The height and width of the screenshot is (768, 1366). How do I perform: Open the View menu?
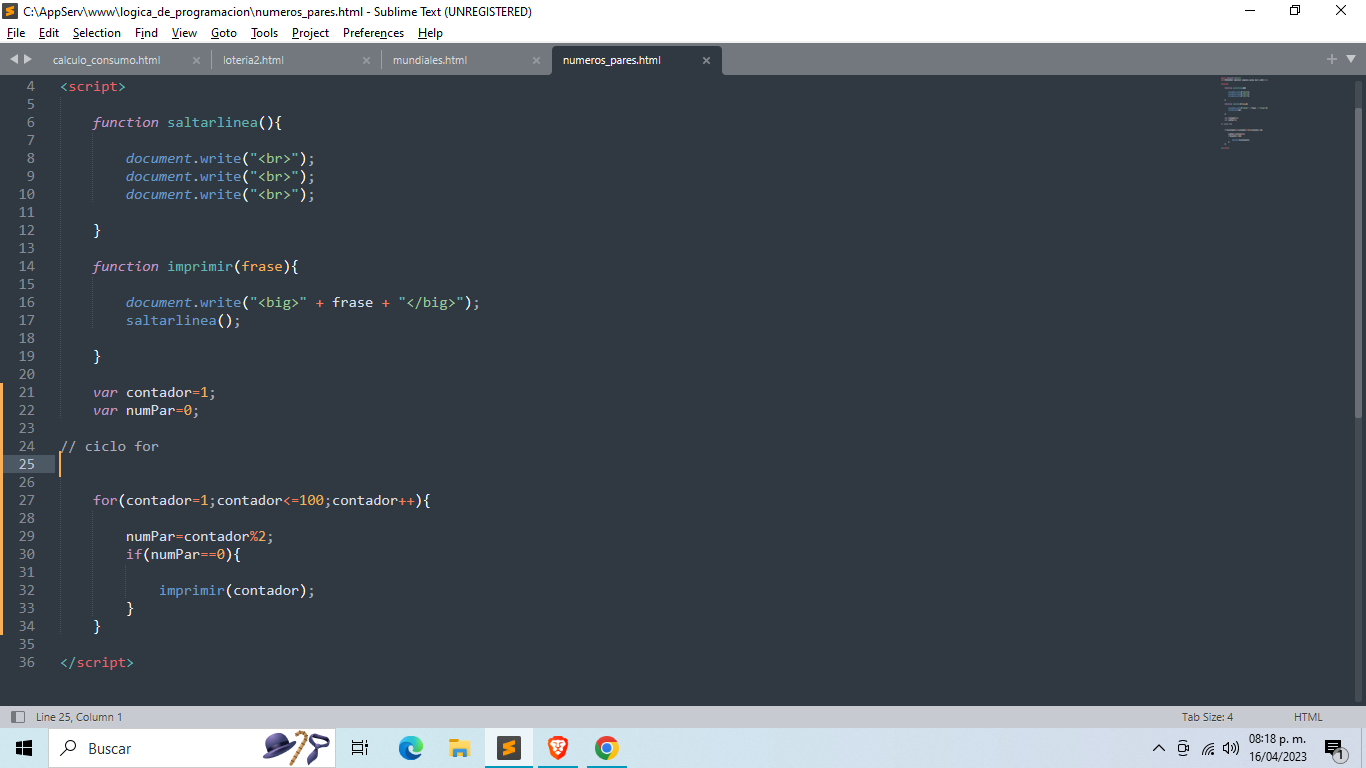click(184, 33)
